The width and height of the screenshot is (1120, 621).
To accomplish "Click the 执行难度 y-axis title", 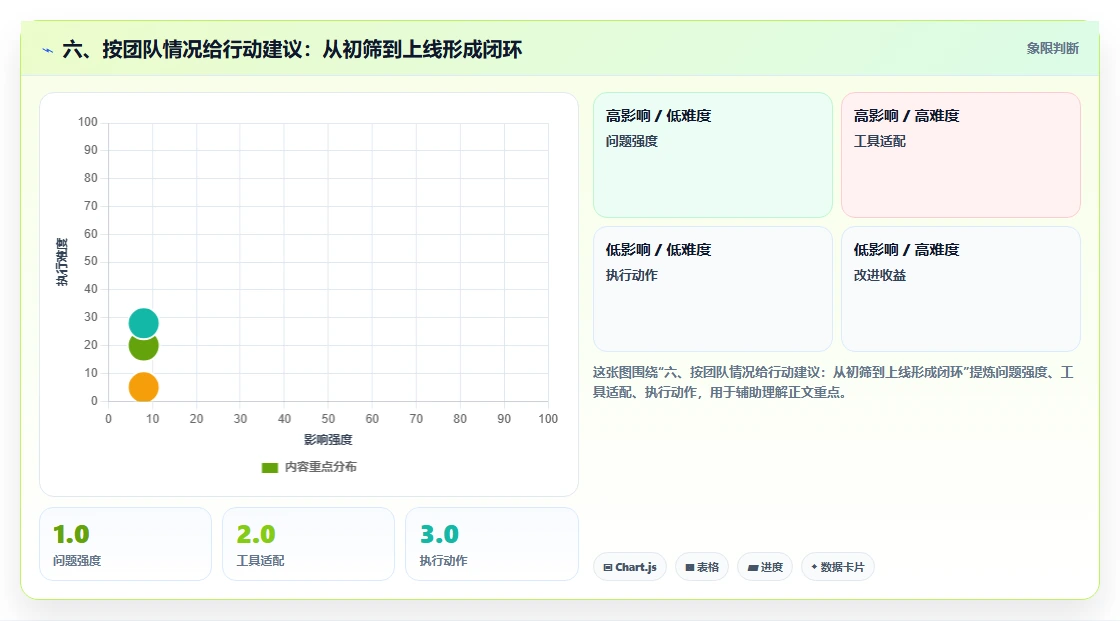I will tap(62, 262).
